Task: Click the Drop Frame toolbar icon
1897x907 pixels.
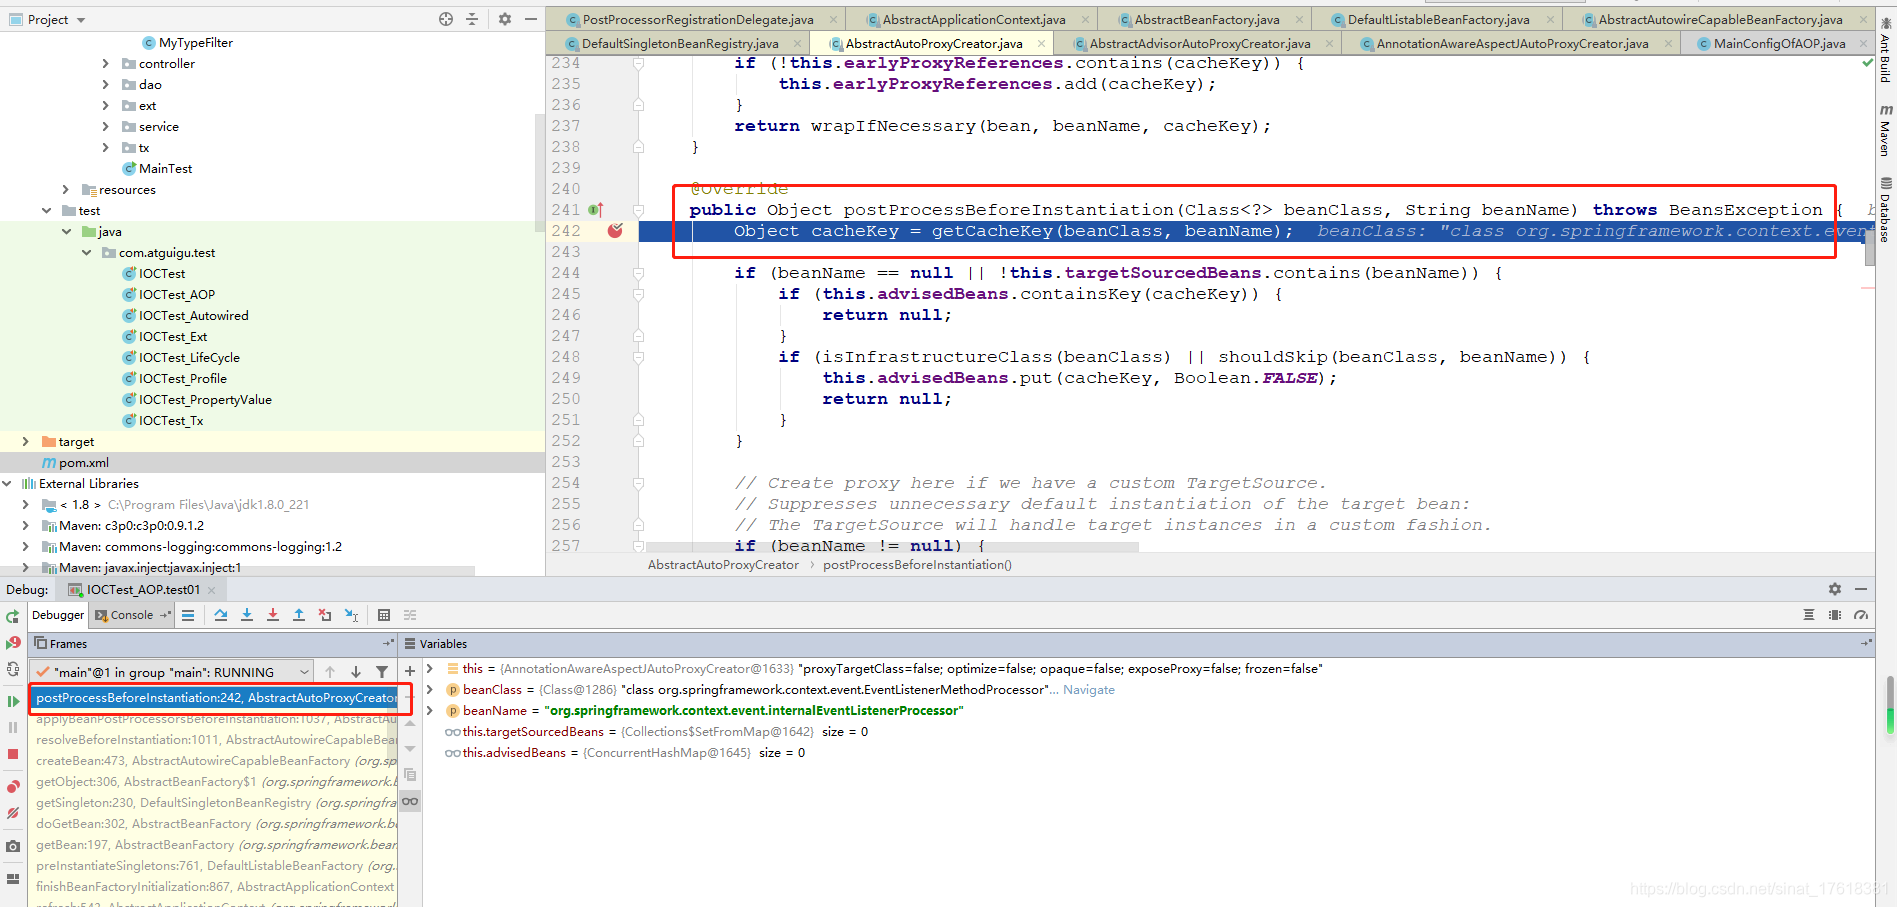Action: pos(325,615)
